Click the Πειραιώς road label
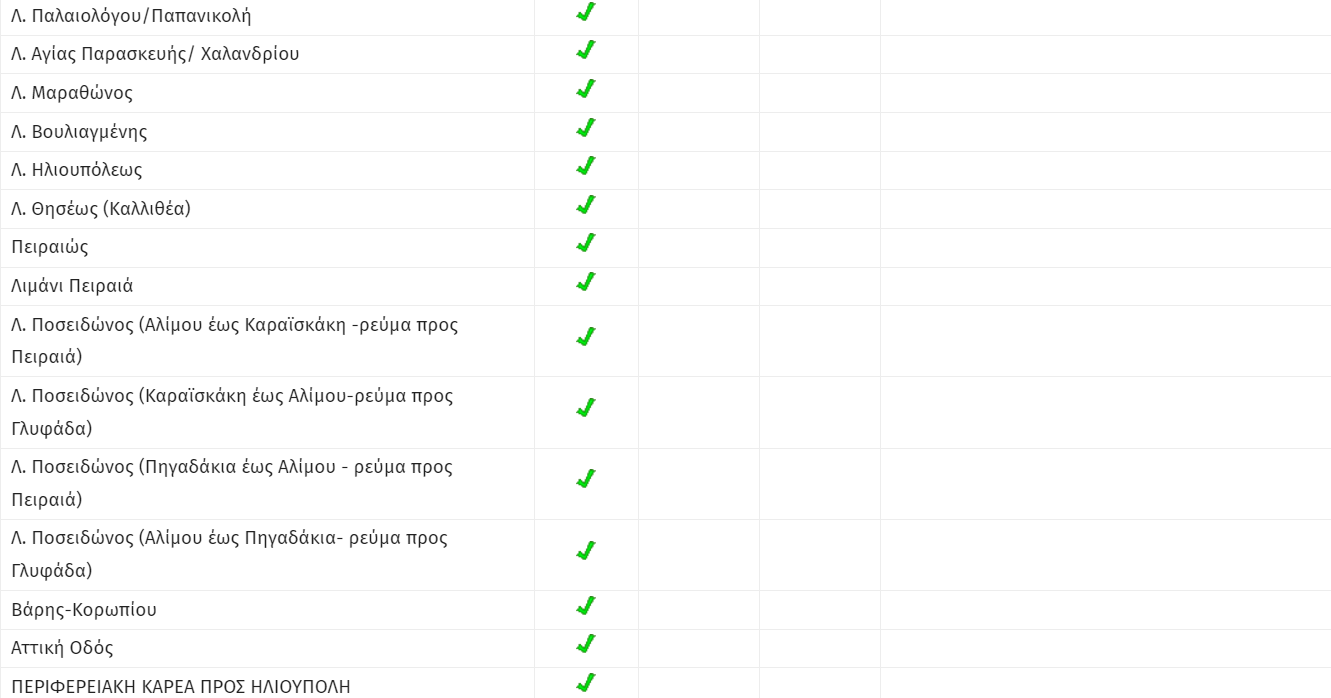 pos(50,247)
